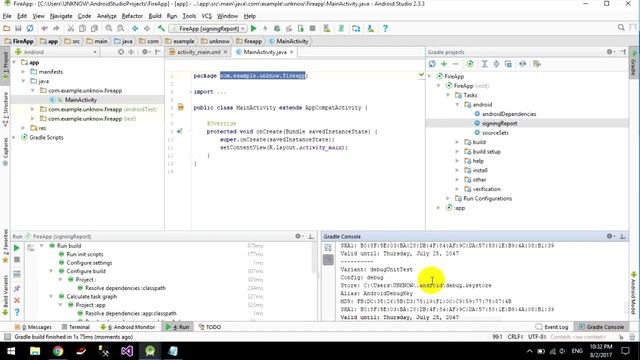640x360 pixels.
Task: Click the red Close X in Run panel
Action: [x=17, y=300]
